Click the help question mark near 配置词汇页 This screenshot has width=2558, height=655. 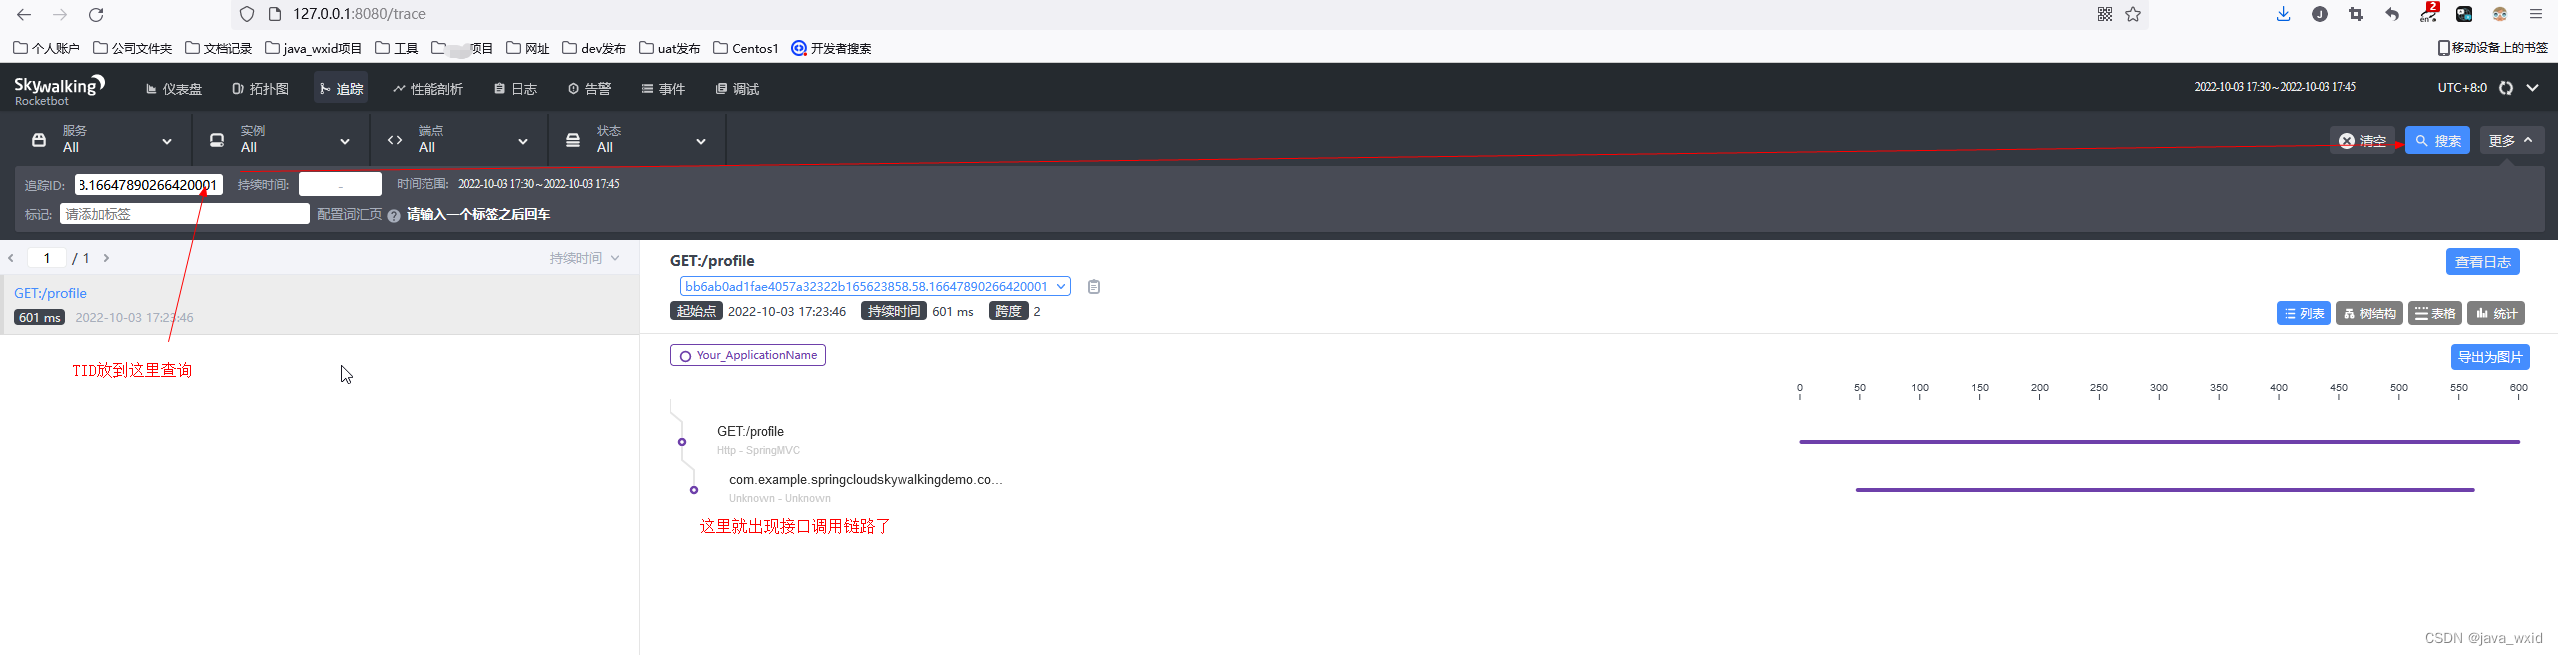coord(394,216)
